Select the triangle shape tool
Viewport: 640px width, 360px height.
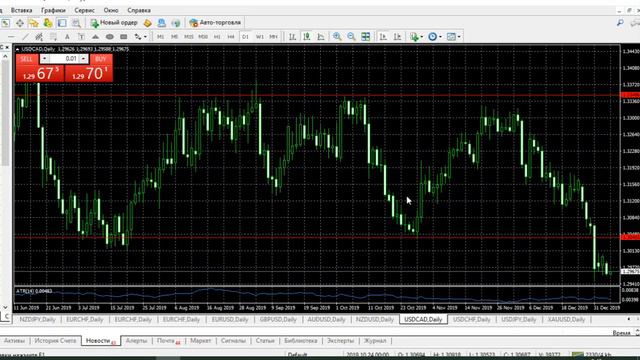[95, 37]
